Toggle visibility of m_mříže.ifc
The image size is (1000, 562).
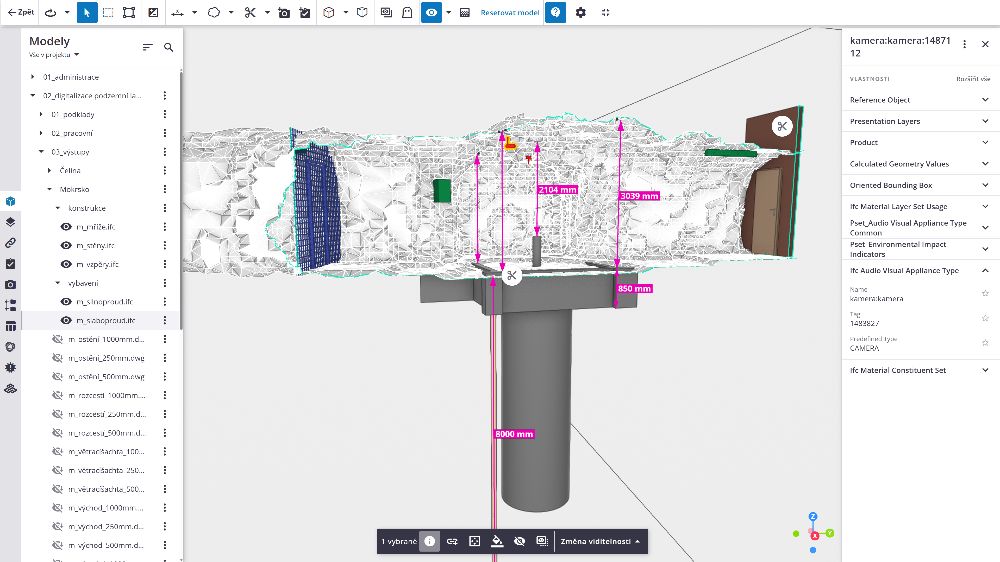(67, 227)
